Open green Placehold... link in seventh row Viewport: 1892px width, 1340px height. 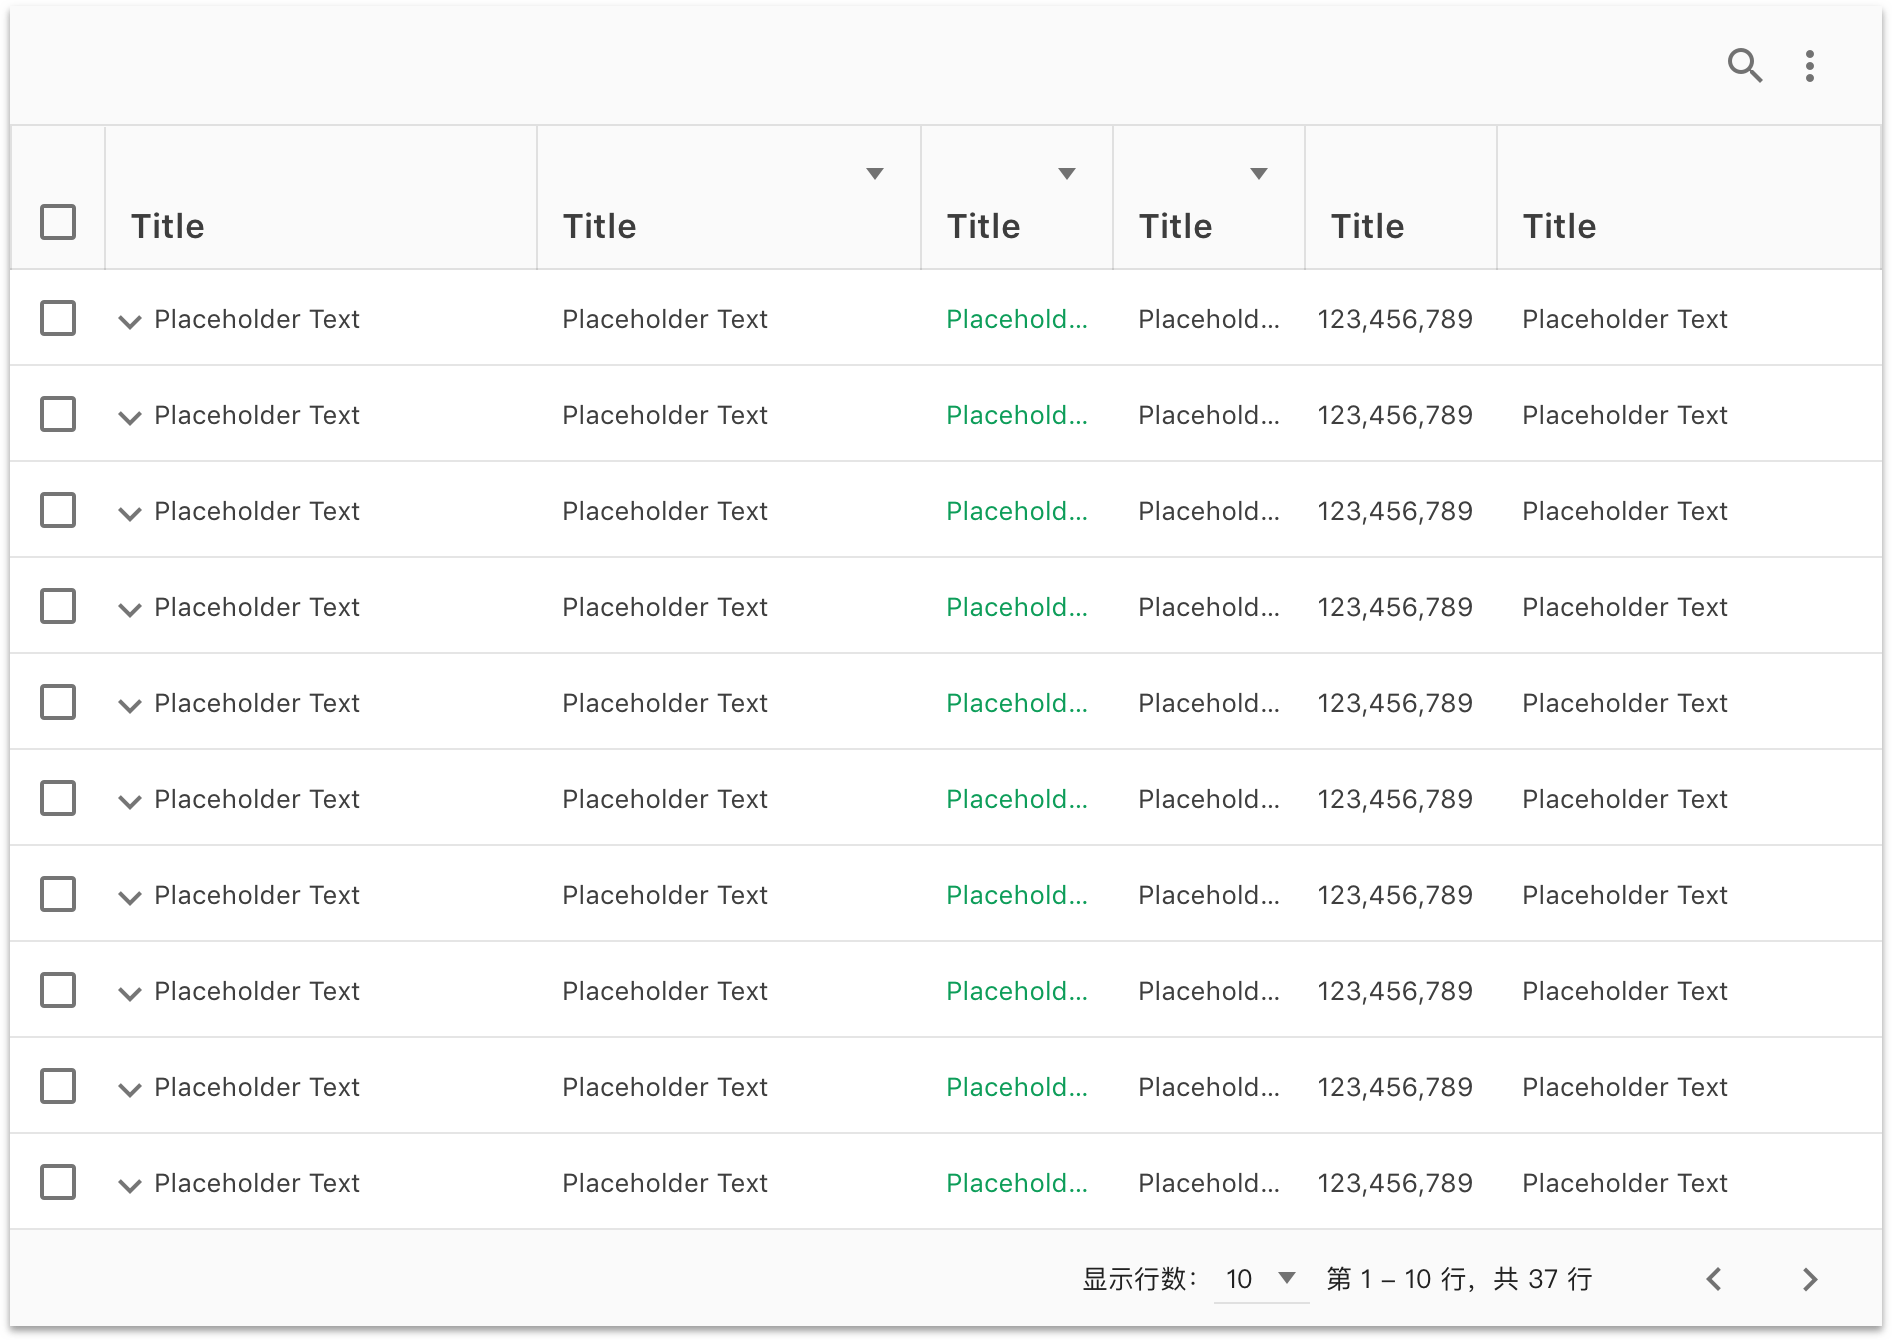point(1017,895)
